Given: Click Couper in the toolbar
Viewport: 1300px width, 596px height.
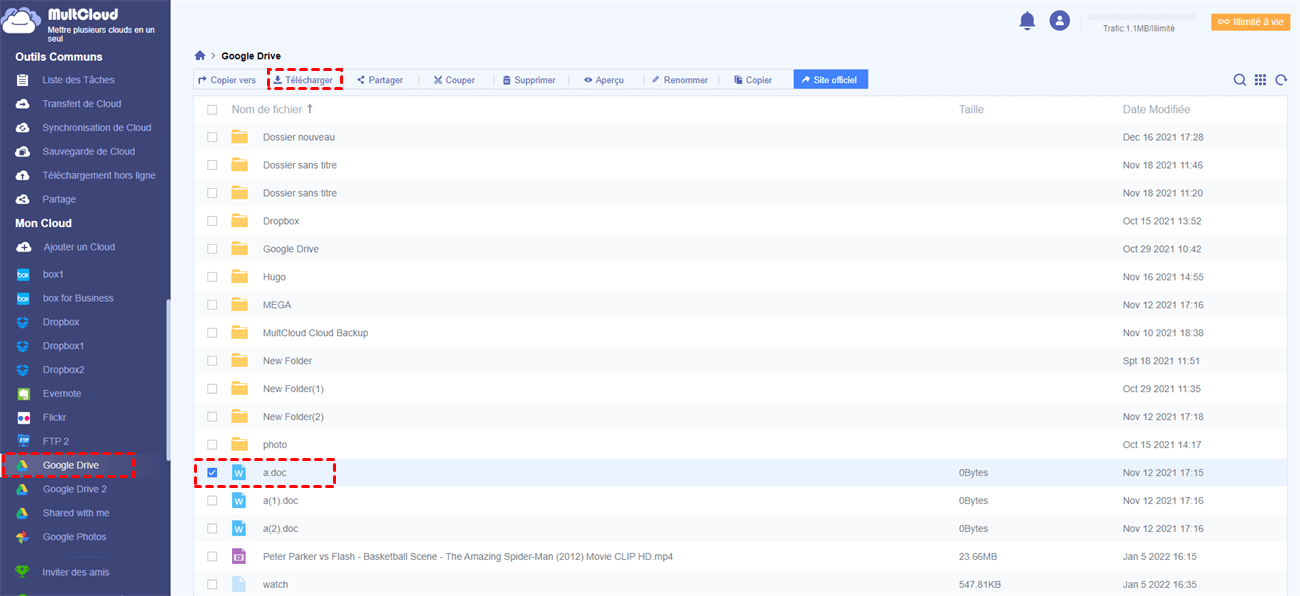Looking at the screenshot, I should tap(454, 80).
